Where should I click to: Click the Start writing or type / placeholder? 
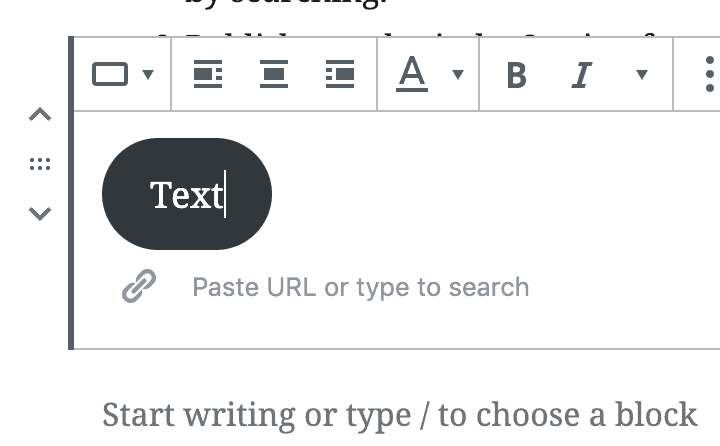click(399, 415)
